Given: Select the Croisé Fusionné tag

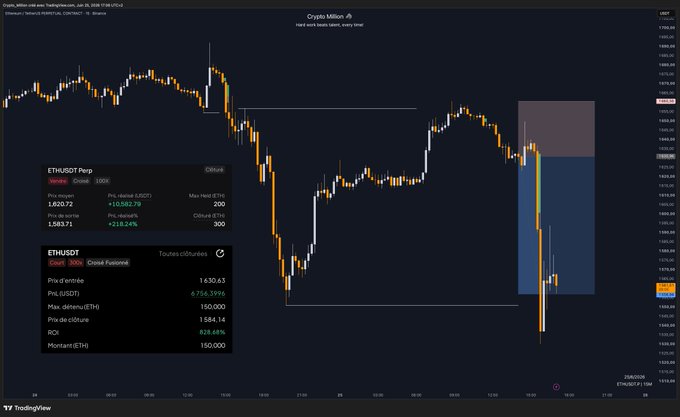Looking at the screenshot, I should pyautogui.click(x=108, y=263).
